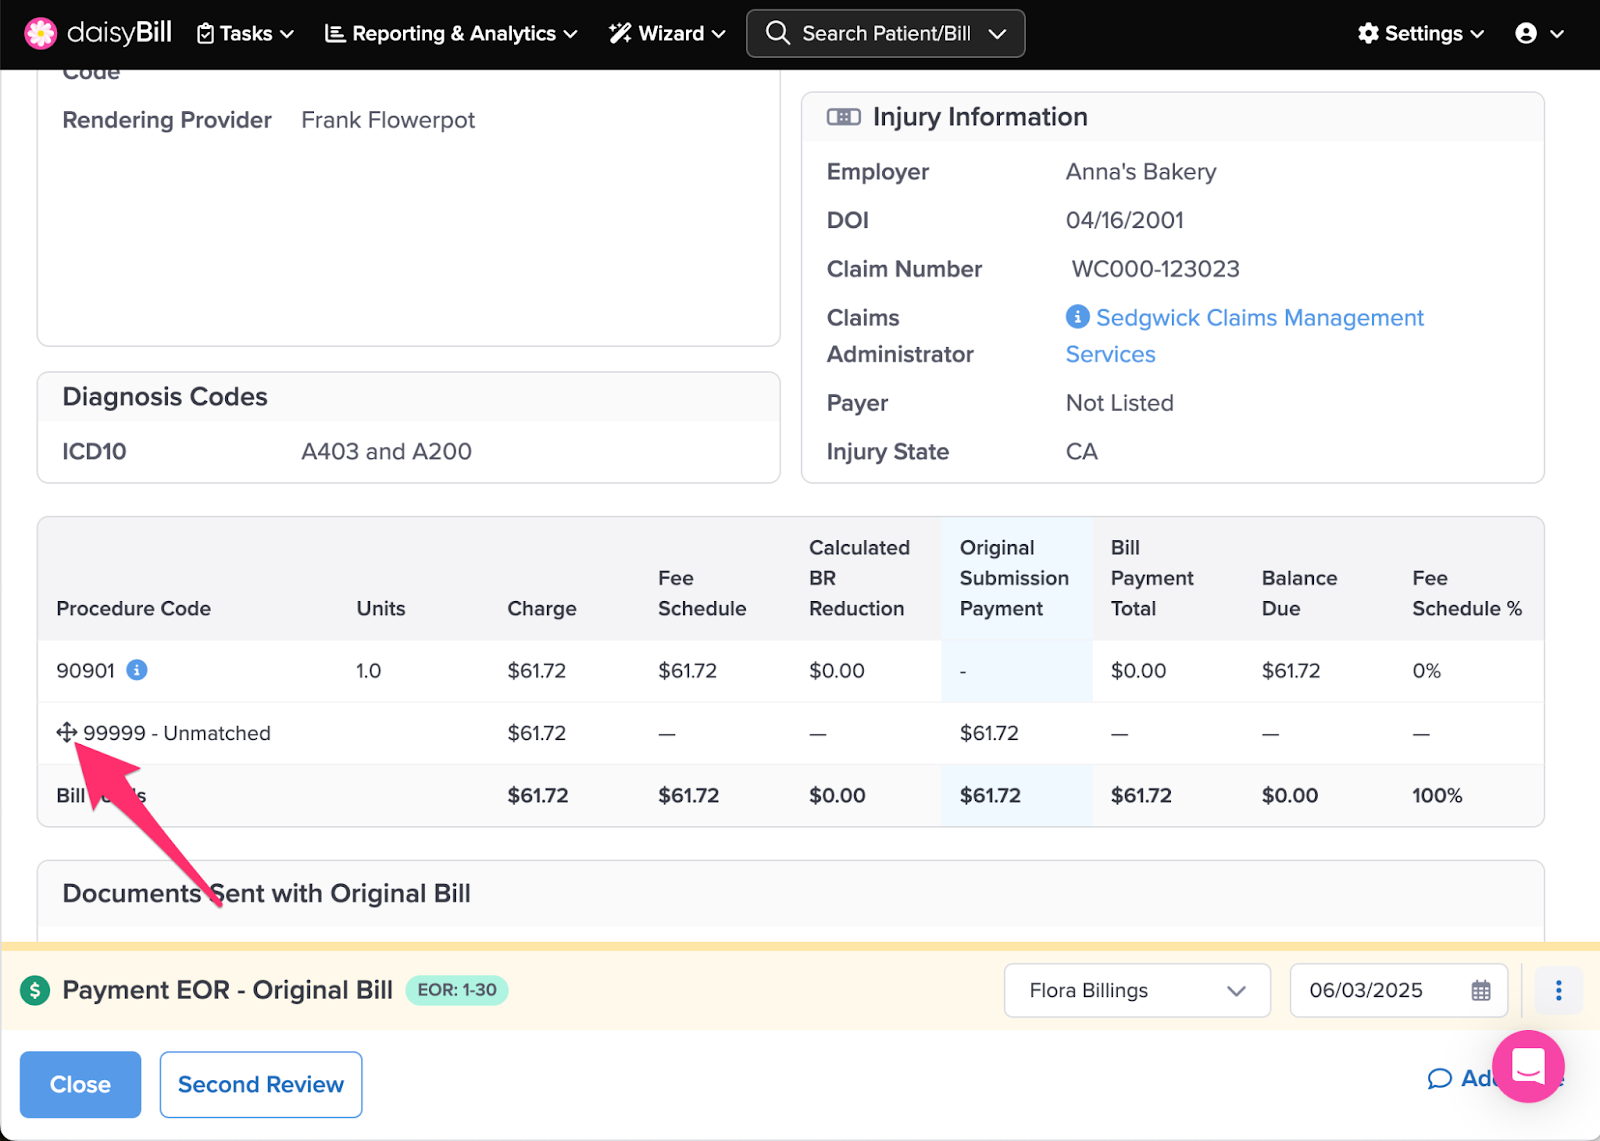Screen dimensions: 1600x1141
Task: Click the Units value 1.0
Action: pyautogui.click(x=369, y=670)
